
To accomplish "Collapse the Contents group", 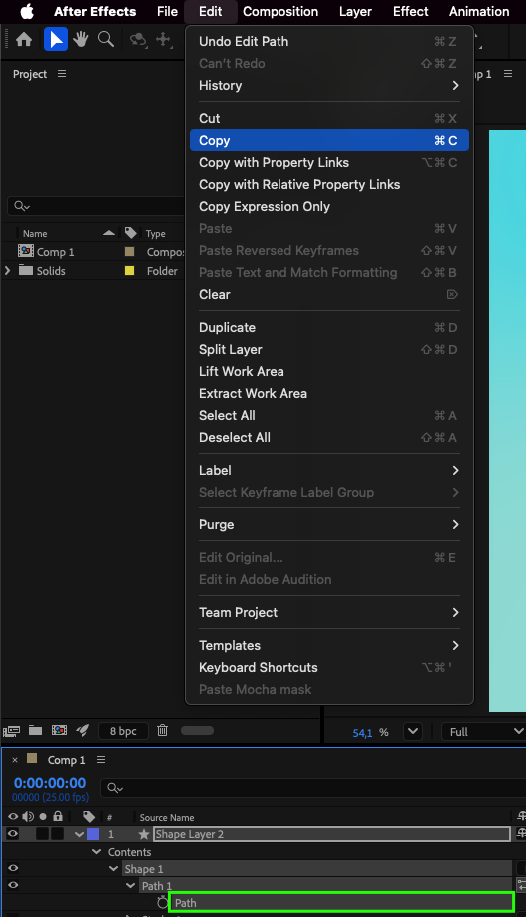I will 97,852.
